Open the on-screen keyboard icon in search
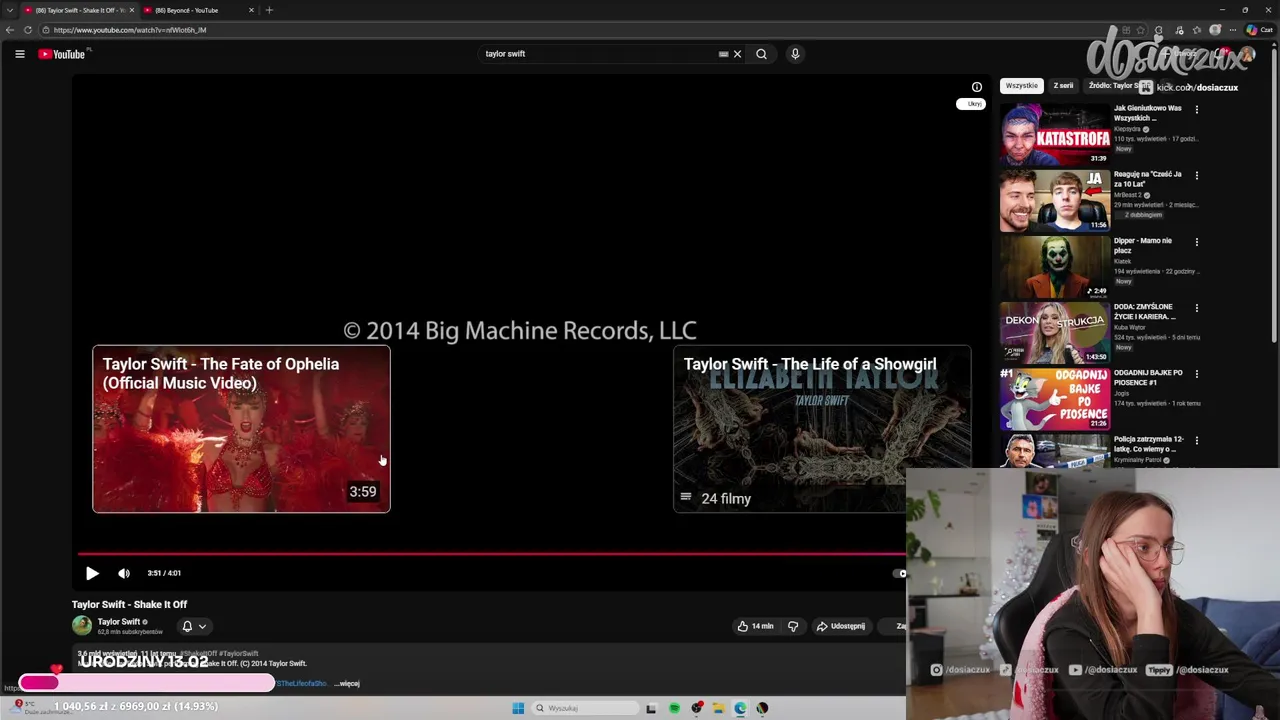Viewport: 1280px width, 720px height. [723, 54]
